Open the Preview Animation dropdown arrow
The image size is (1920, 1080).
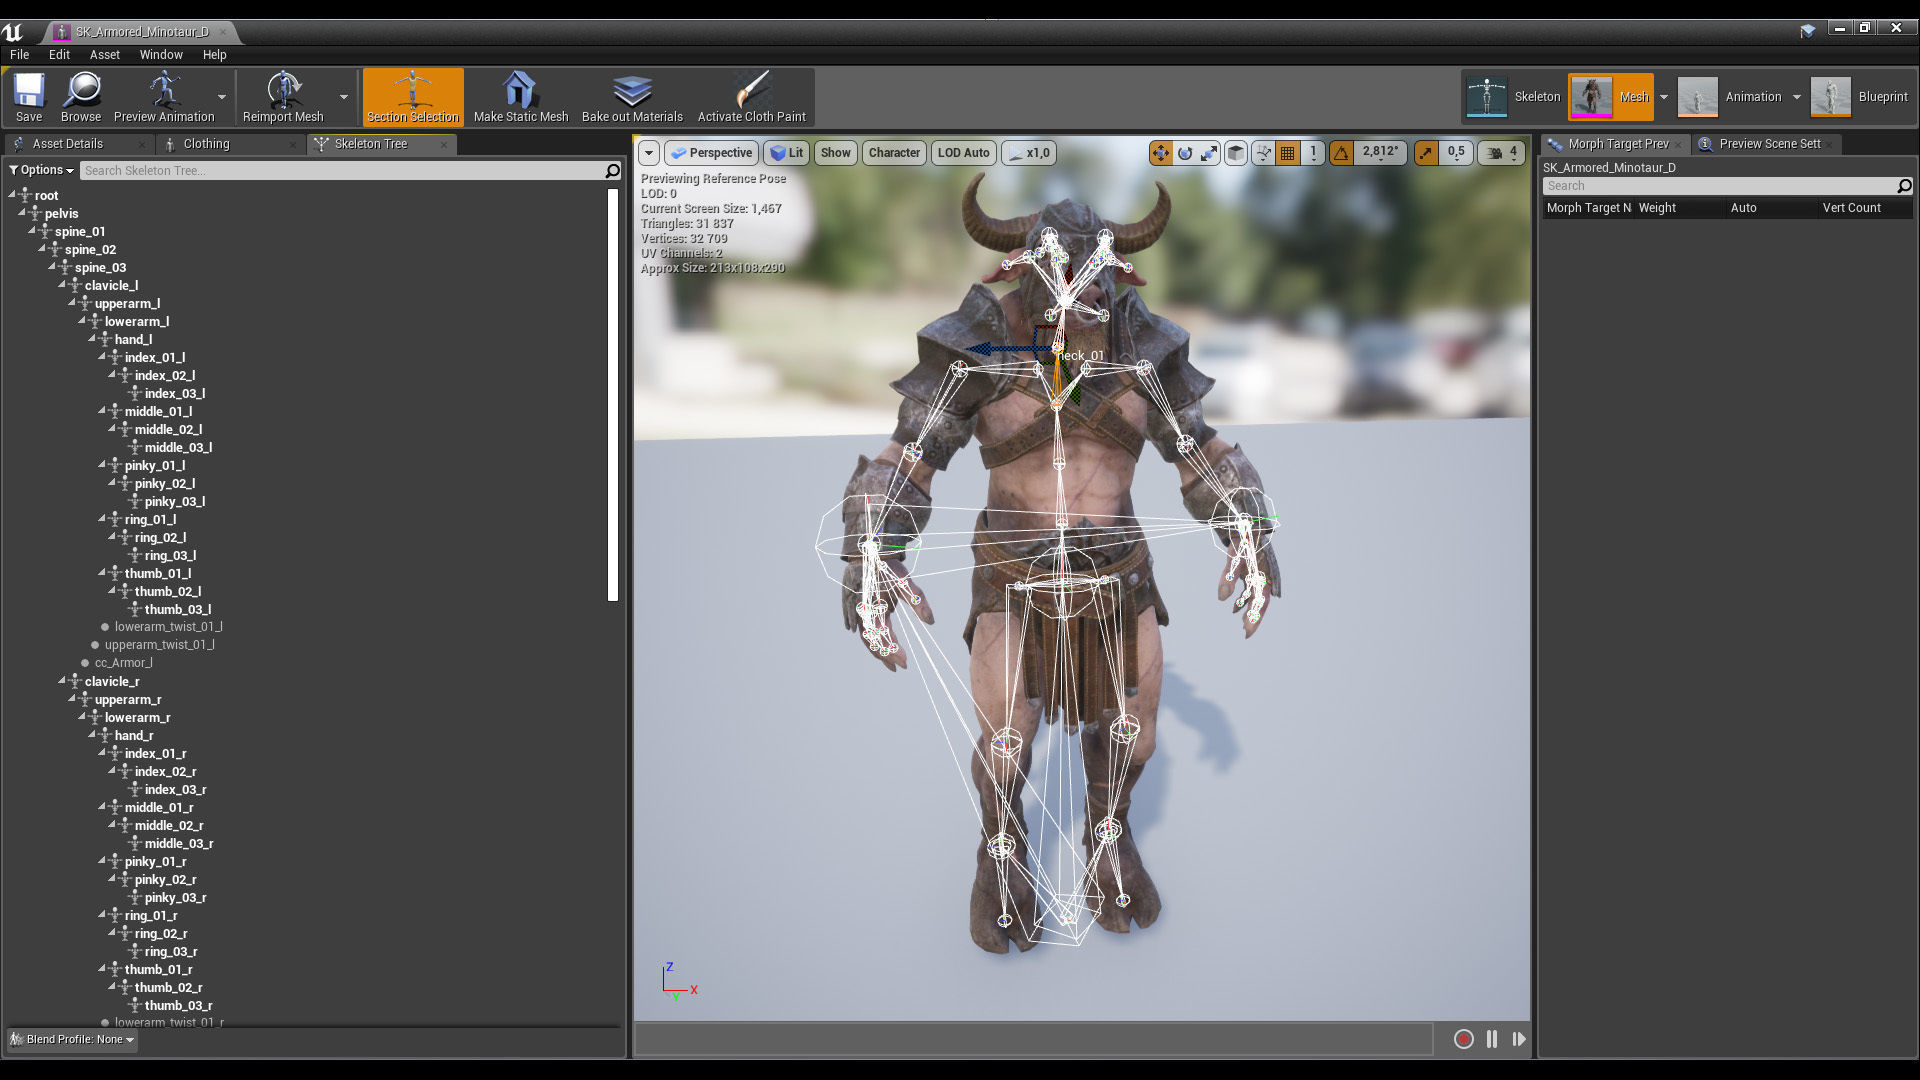tap(222, 97)
